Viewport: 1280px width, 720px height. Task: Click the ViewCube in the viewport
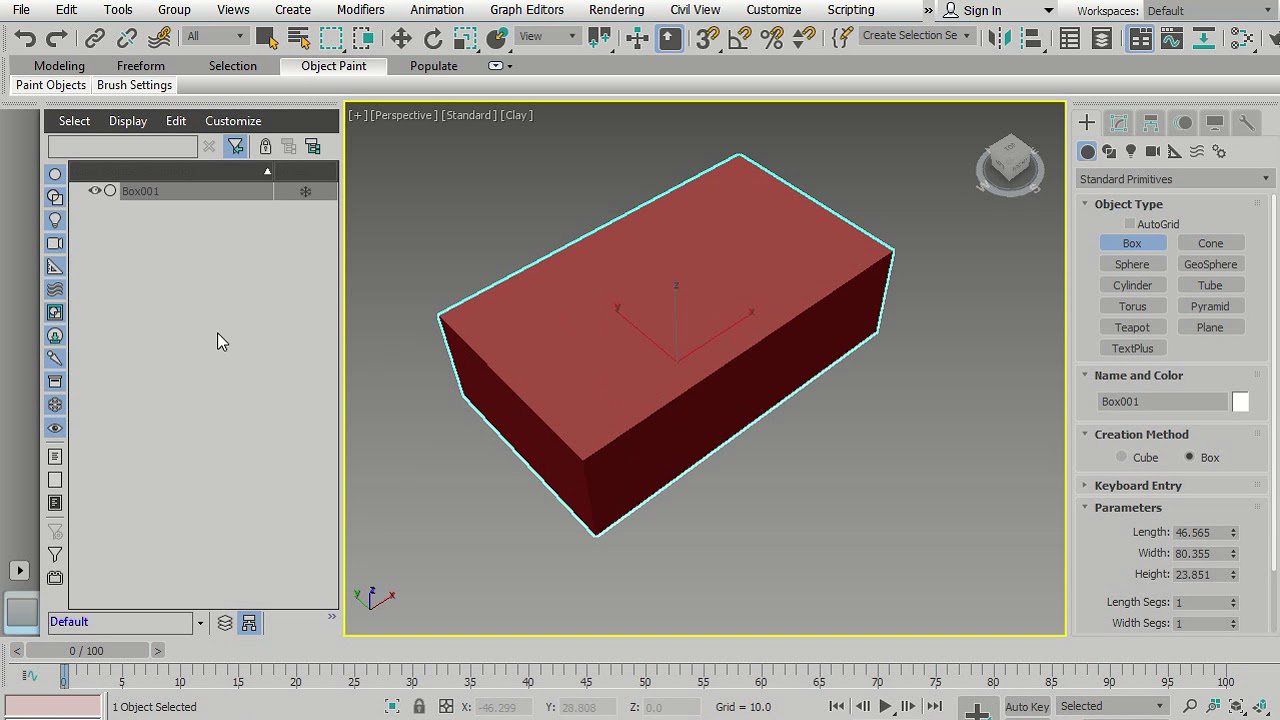pos(1010,166)
